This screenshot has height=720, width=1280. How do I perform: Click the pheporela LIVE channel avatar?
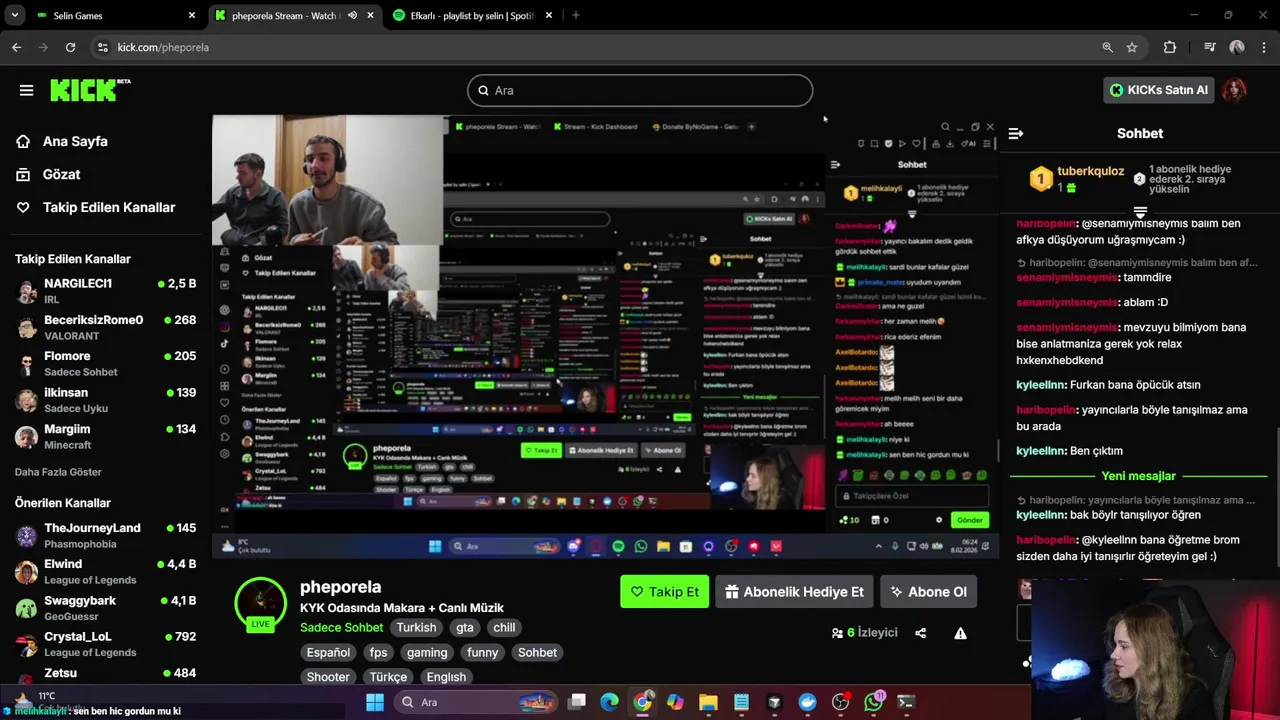click(x=261, y=603)
